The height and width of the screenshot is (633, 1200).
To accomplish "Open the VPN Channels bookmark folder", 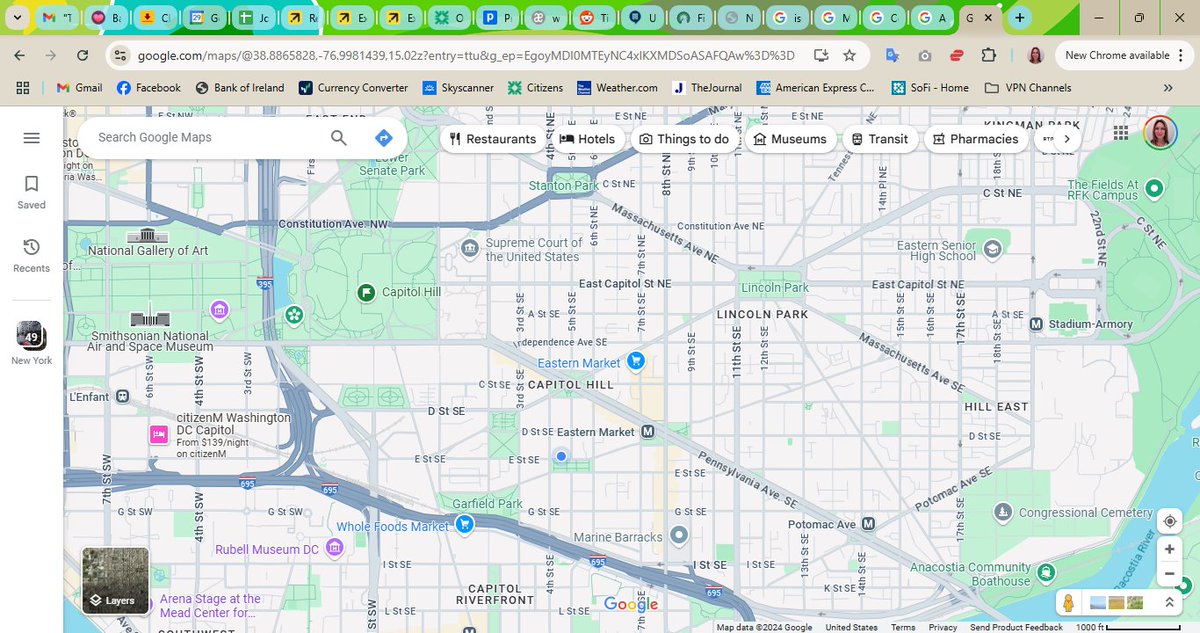I will [1028, 87].
